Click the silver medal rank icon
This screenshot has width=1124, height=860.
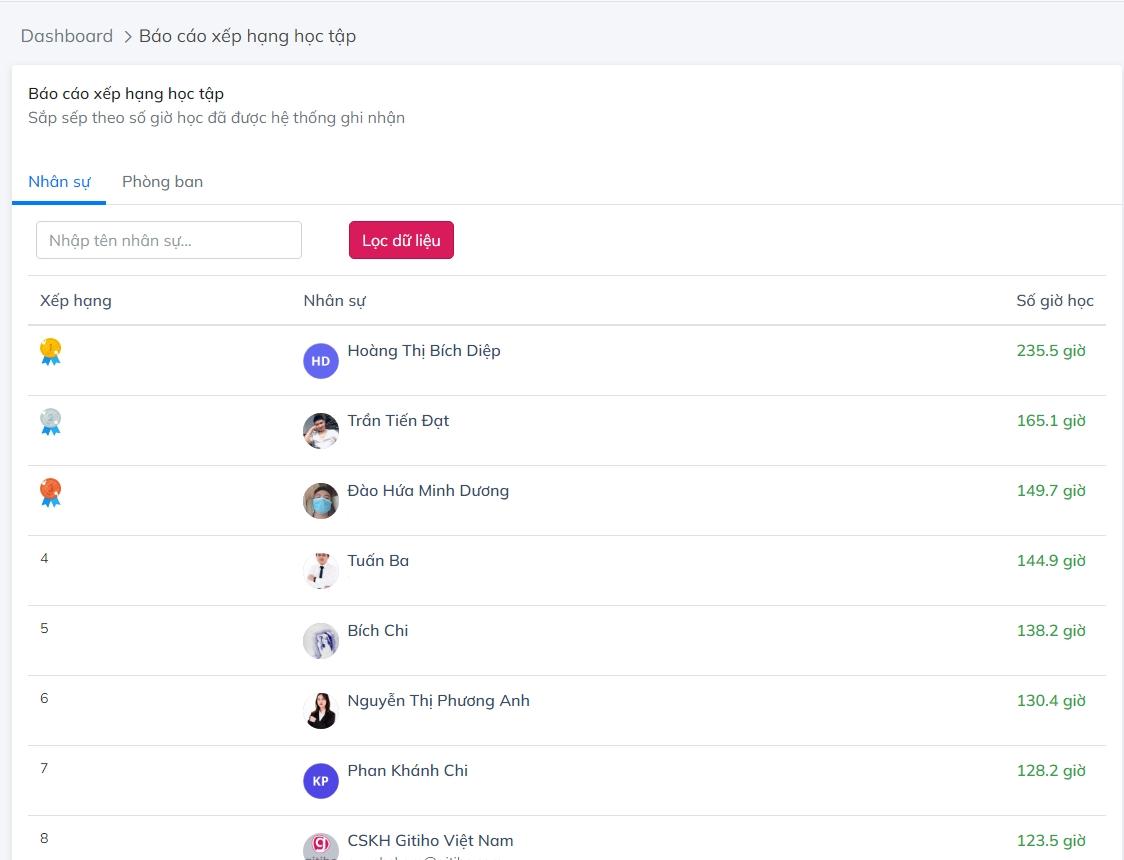click(50, 421)
